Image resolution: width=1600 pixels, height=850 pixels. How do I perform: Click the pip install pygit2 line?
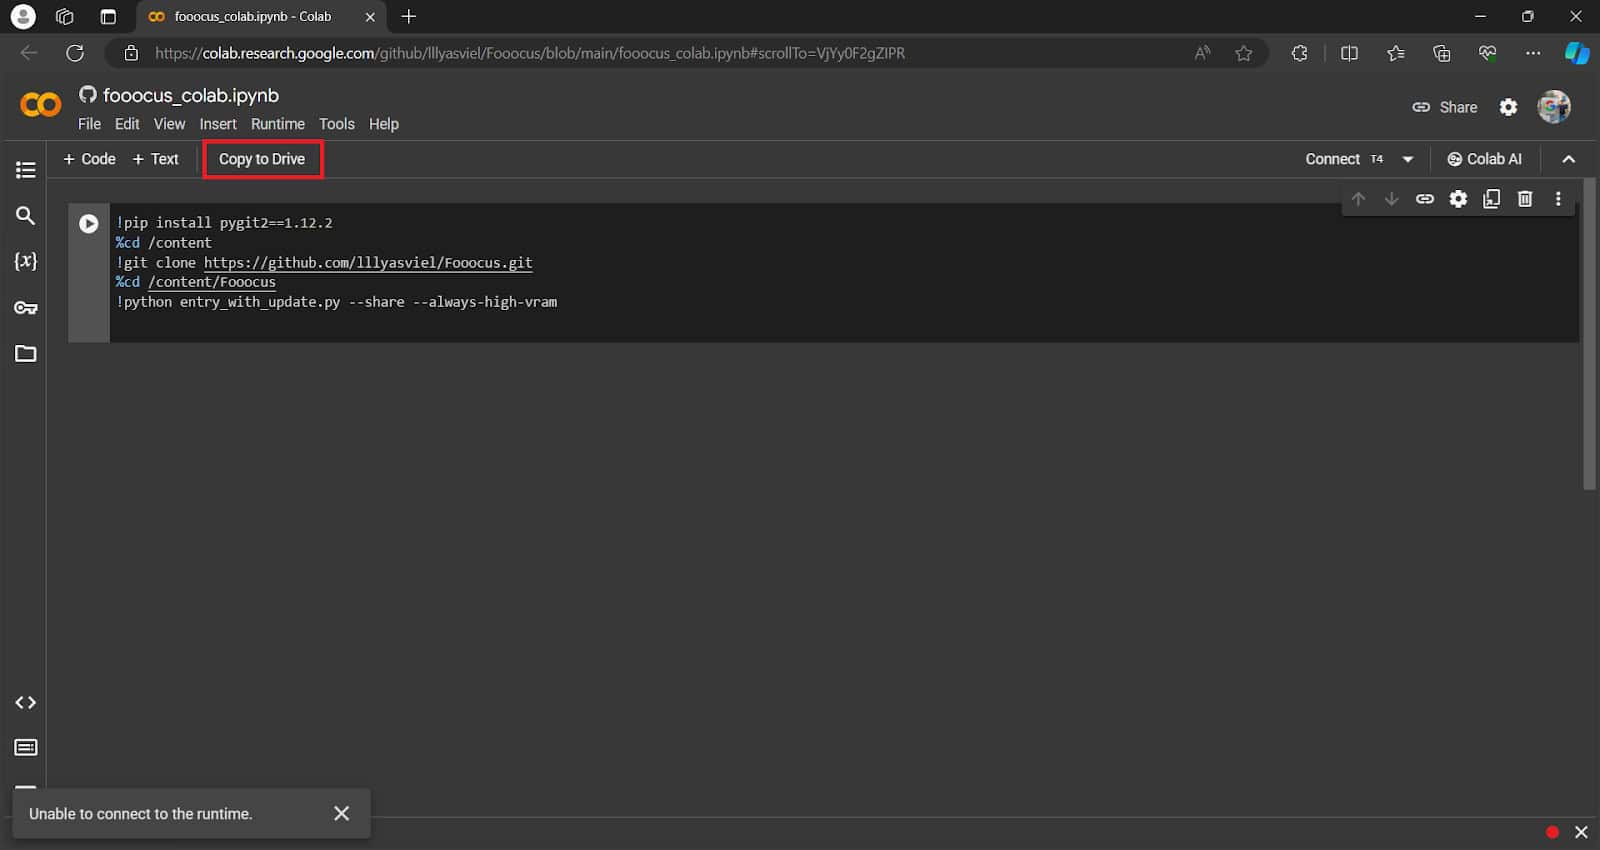(x=224, y=223)
